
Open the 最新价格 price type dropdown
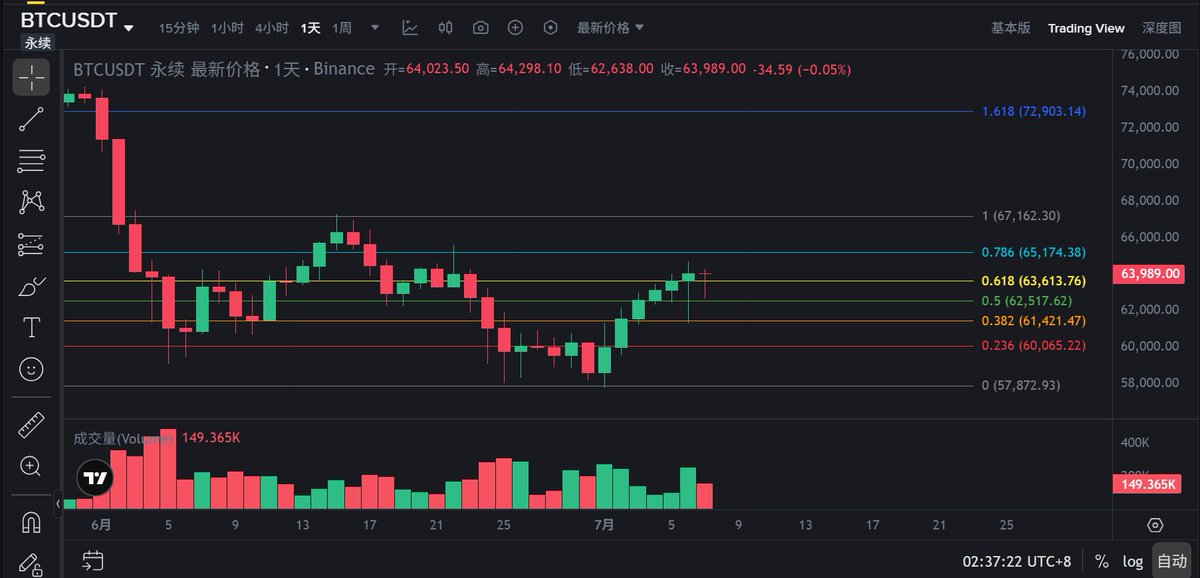point(610,27)
